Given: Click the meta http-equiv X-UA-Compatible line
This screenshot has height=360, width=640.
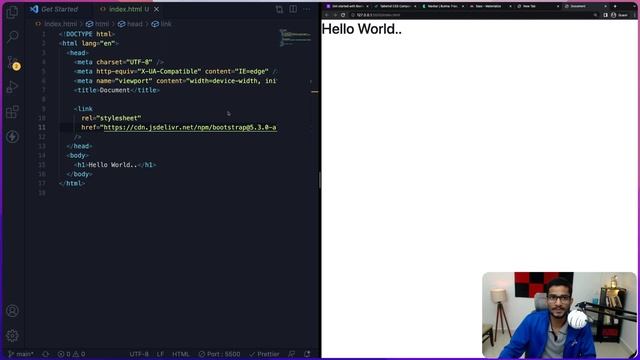Looking at the screenshot, I should pos(176,71).
